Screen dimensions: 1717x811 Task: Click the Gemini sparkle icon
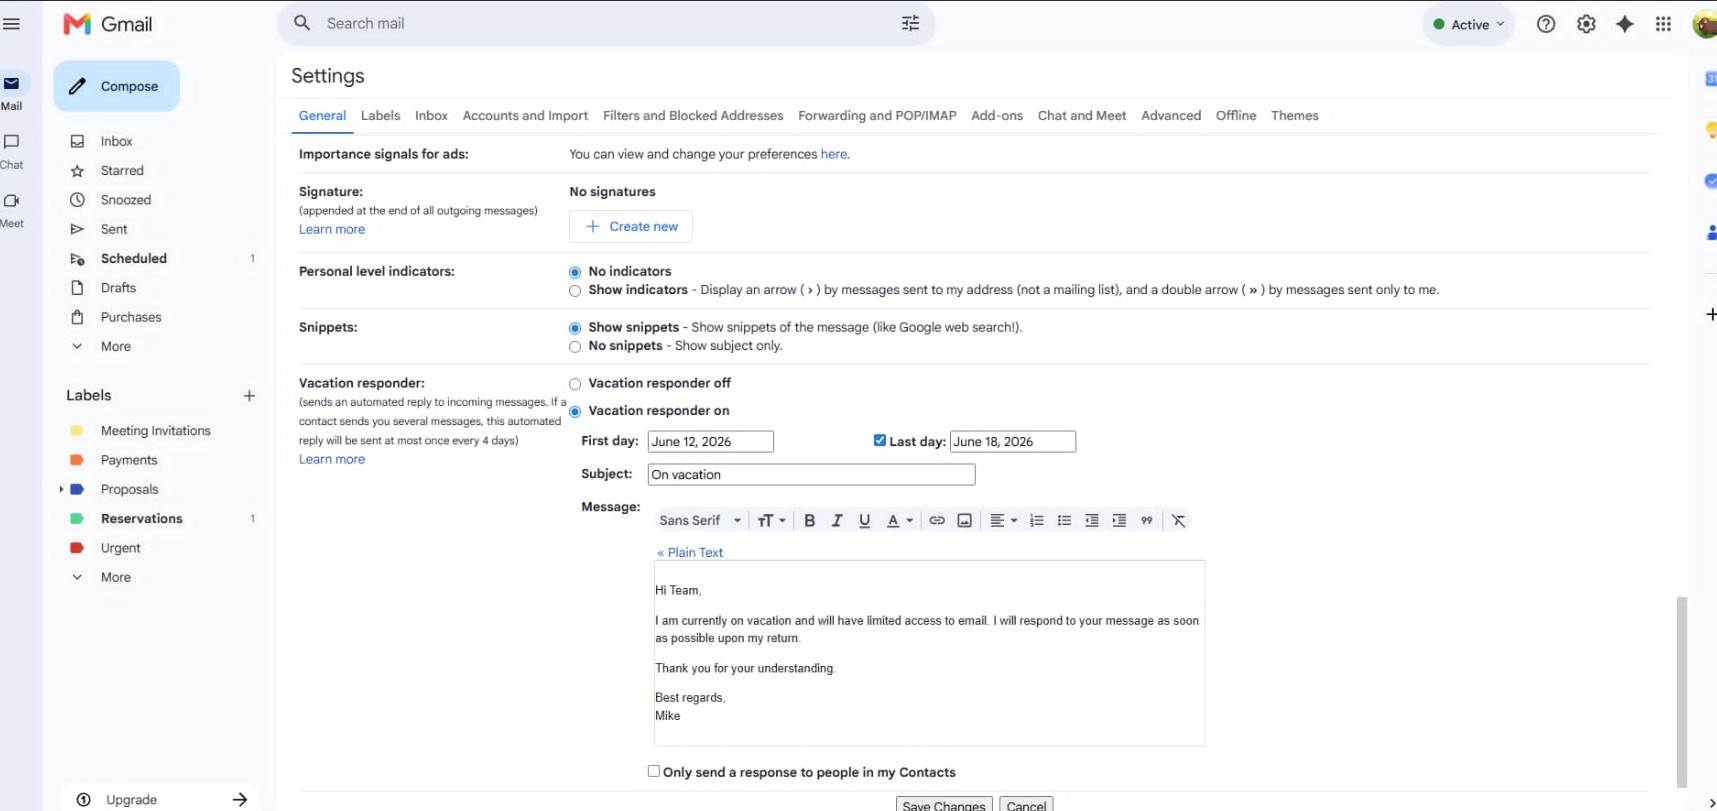click(x=1625, y=24)
